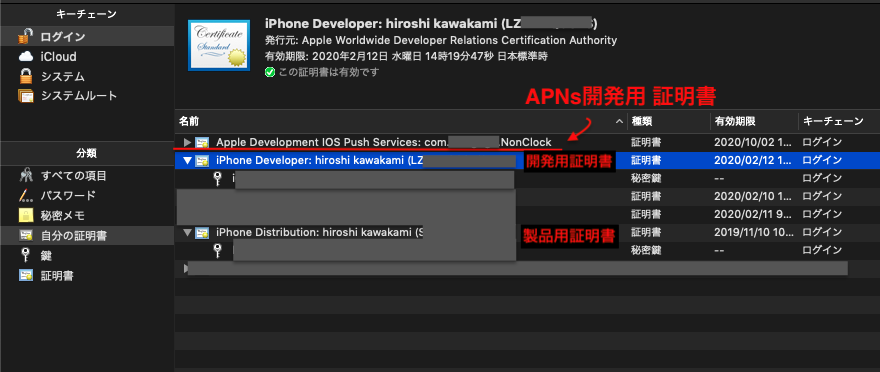Screen dimensions: 880x372
Task: Click the ログイン padlock icon
Action: (x=26, y=36)
